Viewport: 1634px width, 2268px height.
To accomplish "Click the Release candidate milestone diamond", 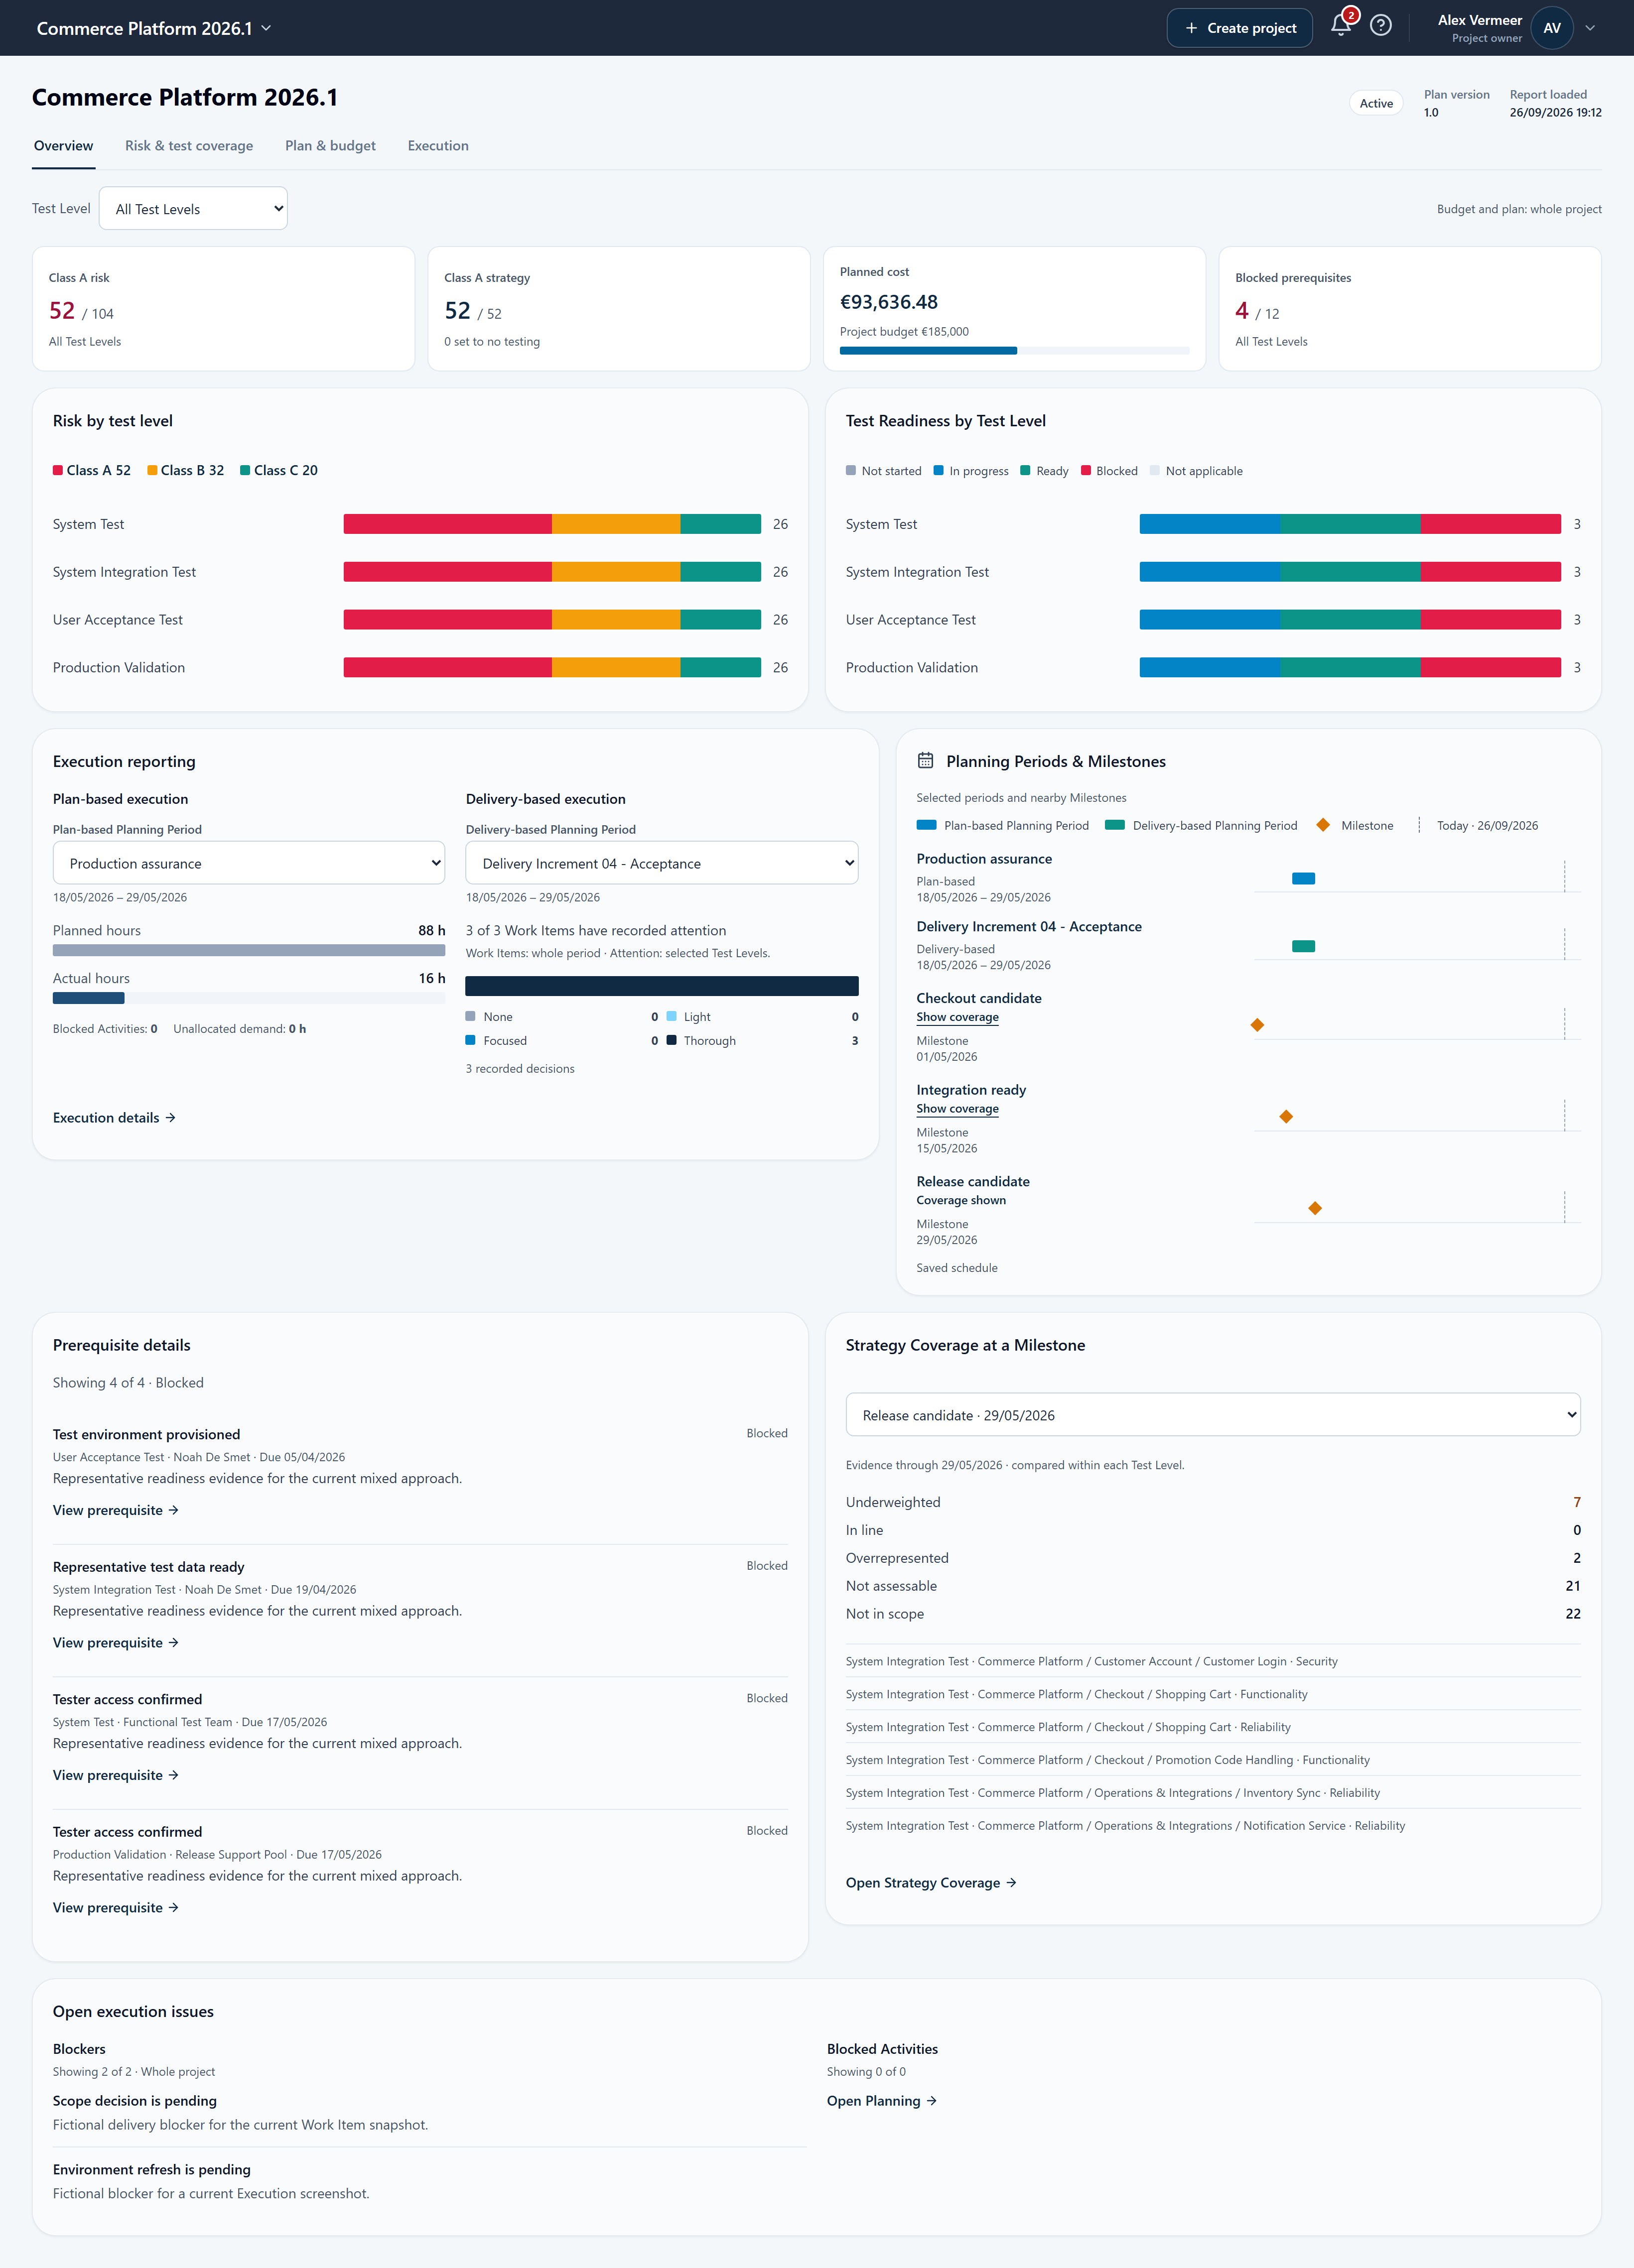I will pos(1315,1208).
